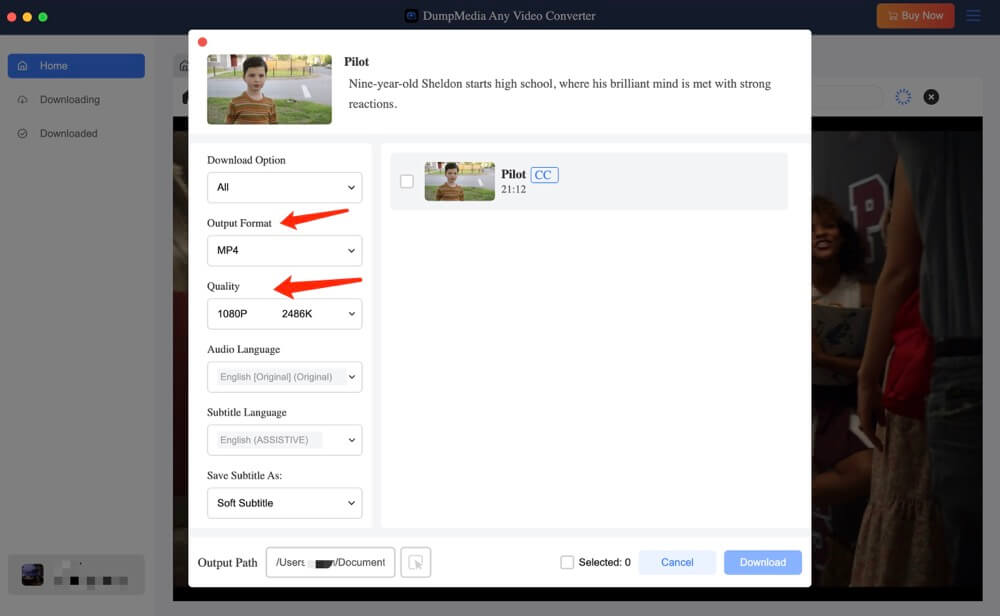The width and height of the screenshot is (1000, 616).
Task: Open the hamburger menu at top right
Action: point(973,15)
